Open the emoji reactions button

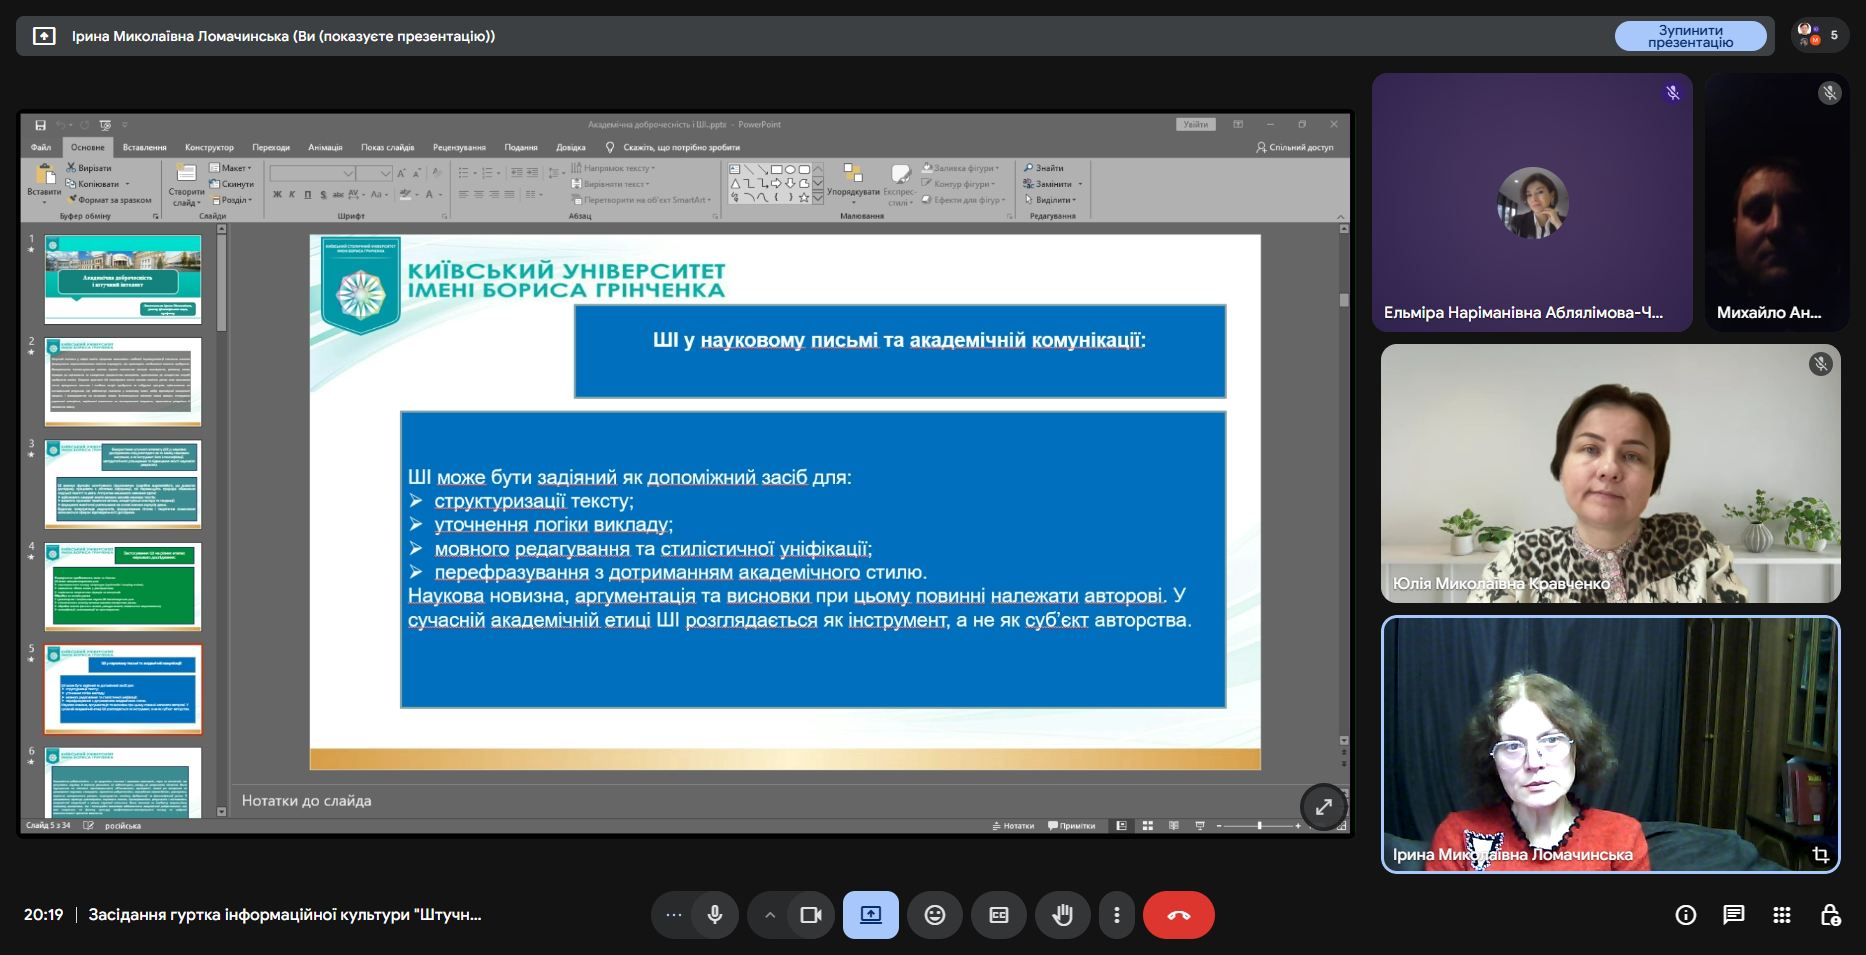pos(935,915)
